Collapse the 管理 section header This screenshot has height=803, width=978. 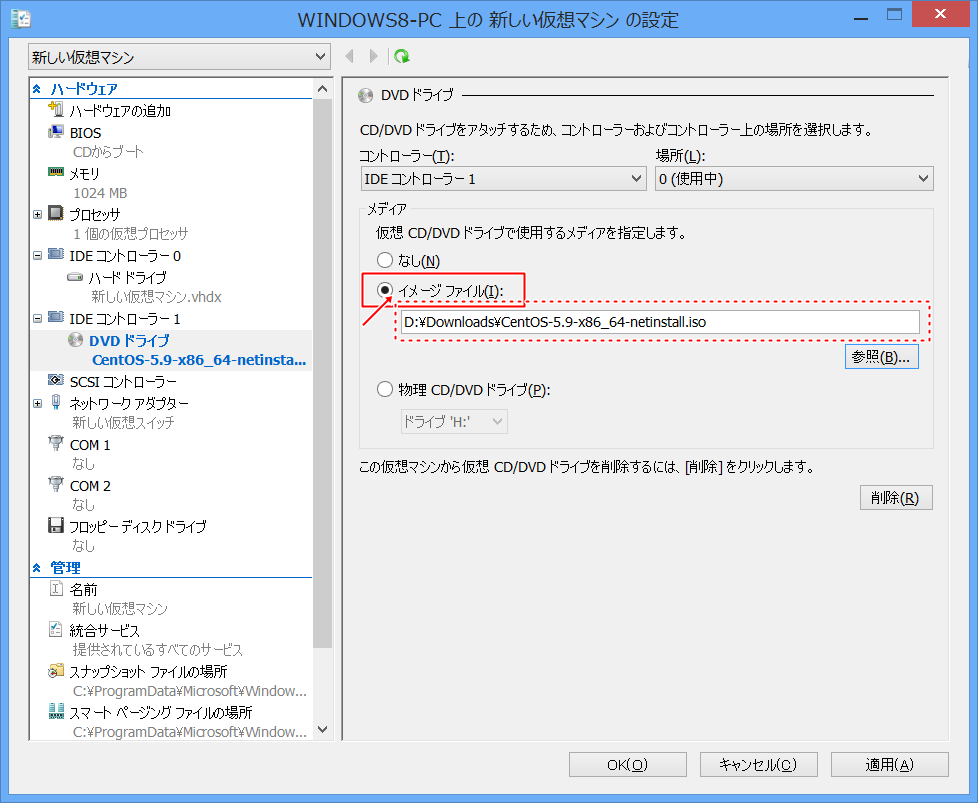[x=37, y=568]
